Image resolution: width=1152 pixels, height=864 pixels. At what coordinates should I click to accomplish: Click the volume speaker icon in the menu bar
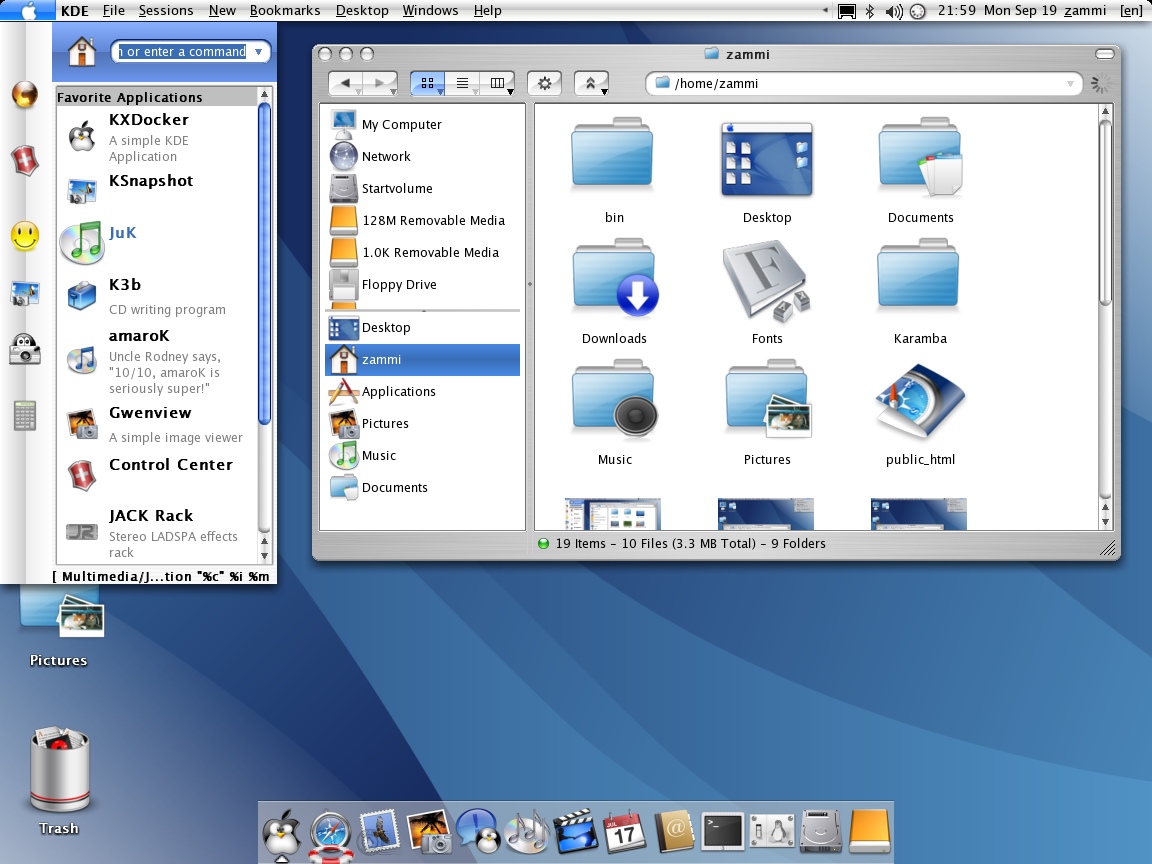click(893, 11)
